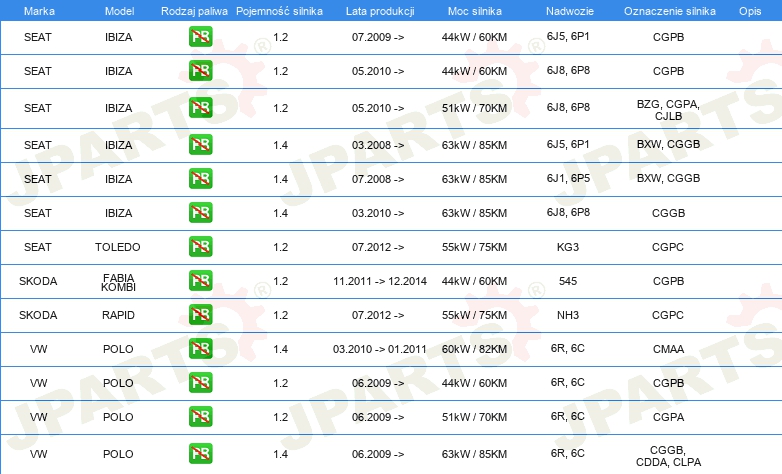Select the FABIA KOMBI model cell
Screen dimensions: 782x474
(118, 282)
